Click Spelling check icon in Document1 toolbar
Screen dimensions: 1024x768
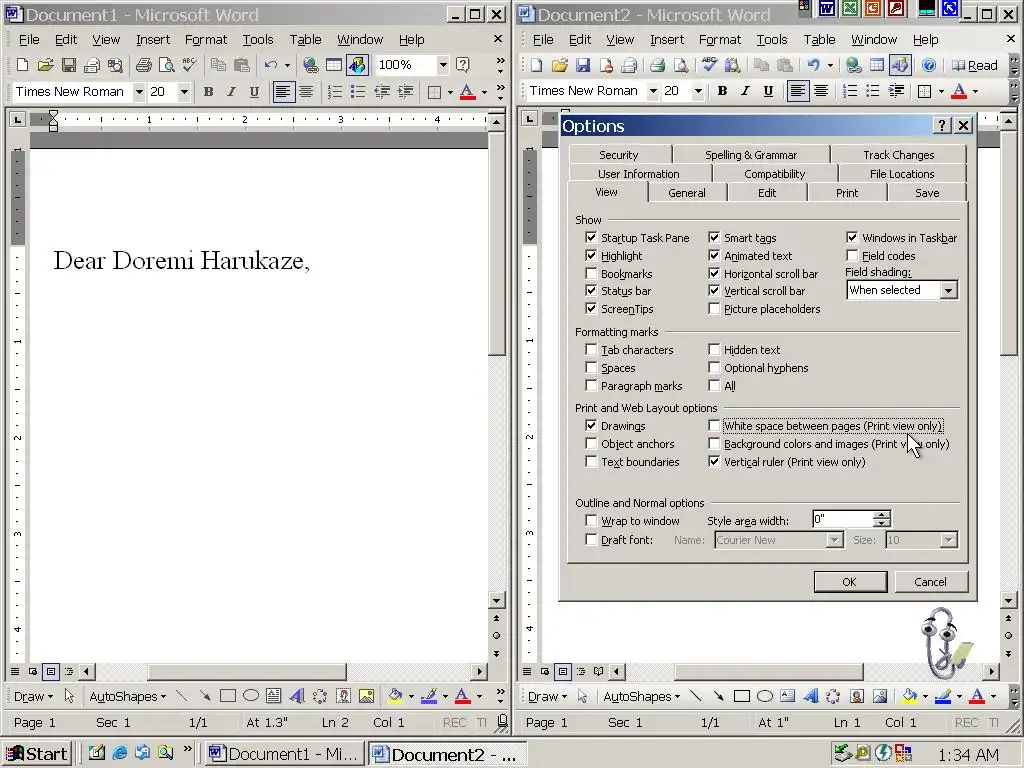click(189, 65)
